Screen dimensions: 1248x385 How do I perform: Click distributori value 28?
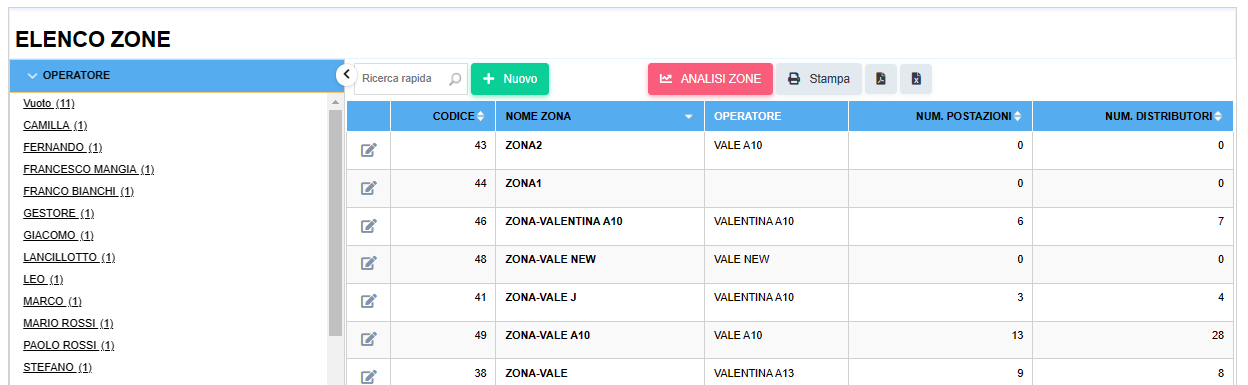[1217, 335]
